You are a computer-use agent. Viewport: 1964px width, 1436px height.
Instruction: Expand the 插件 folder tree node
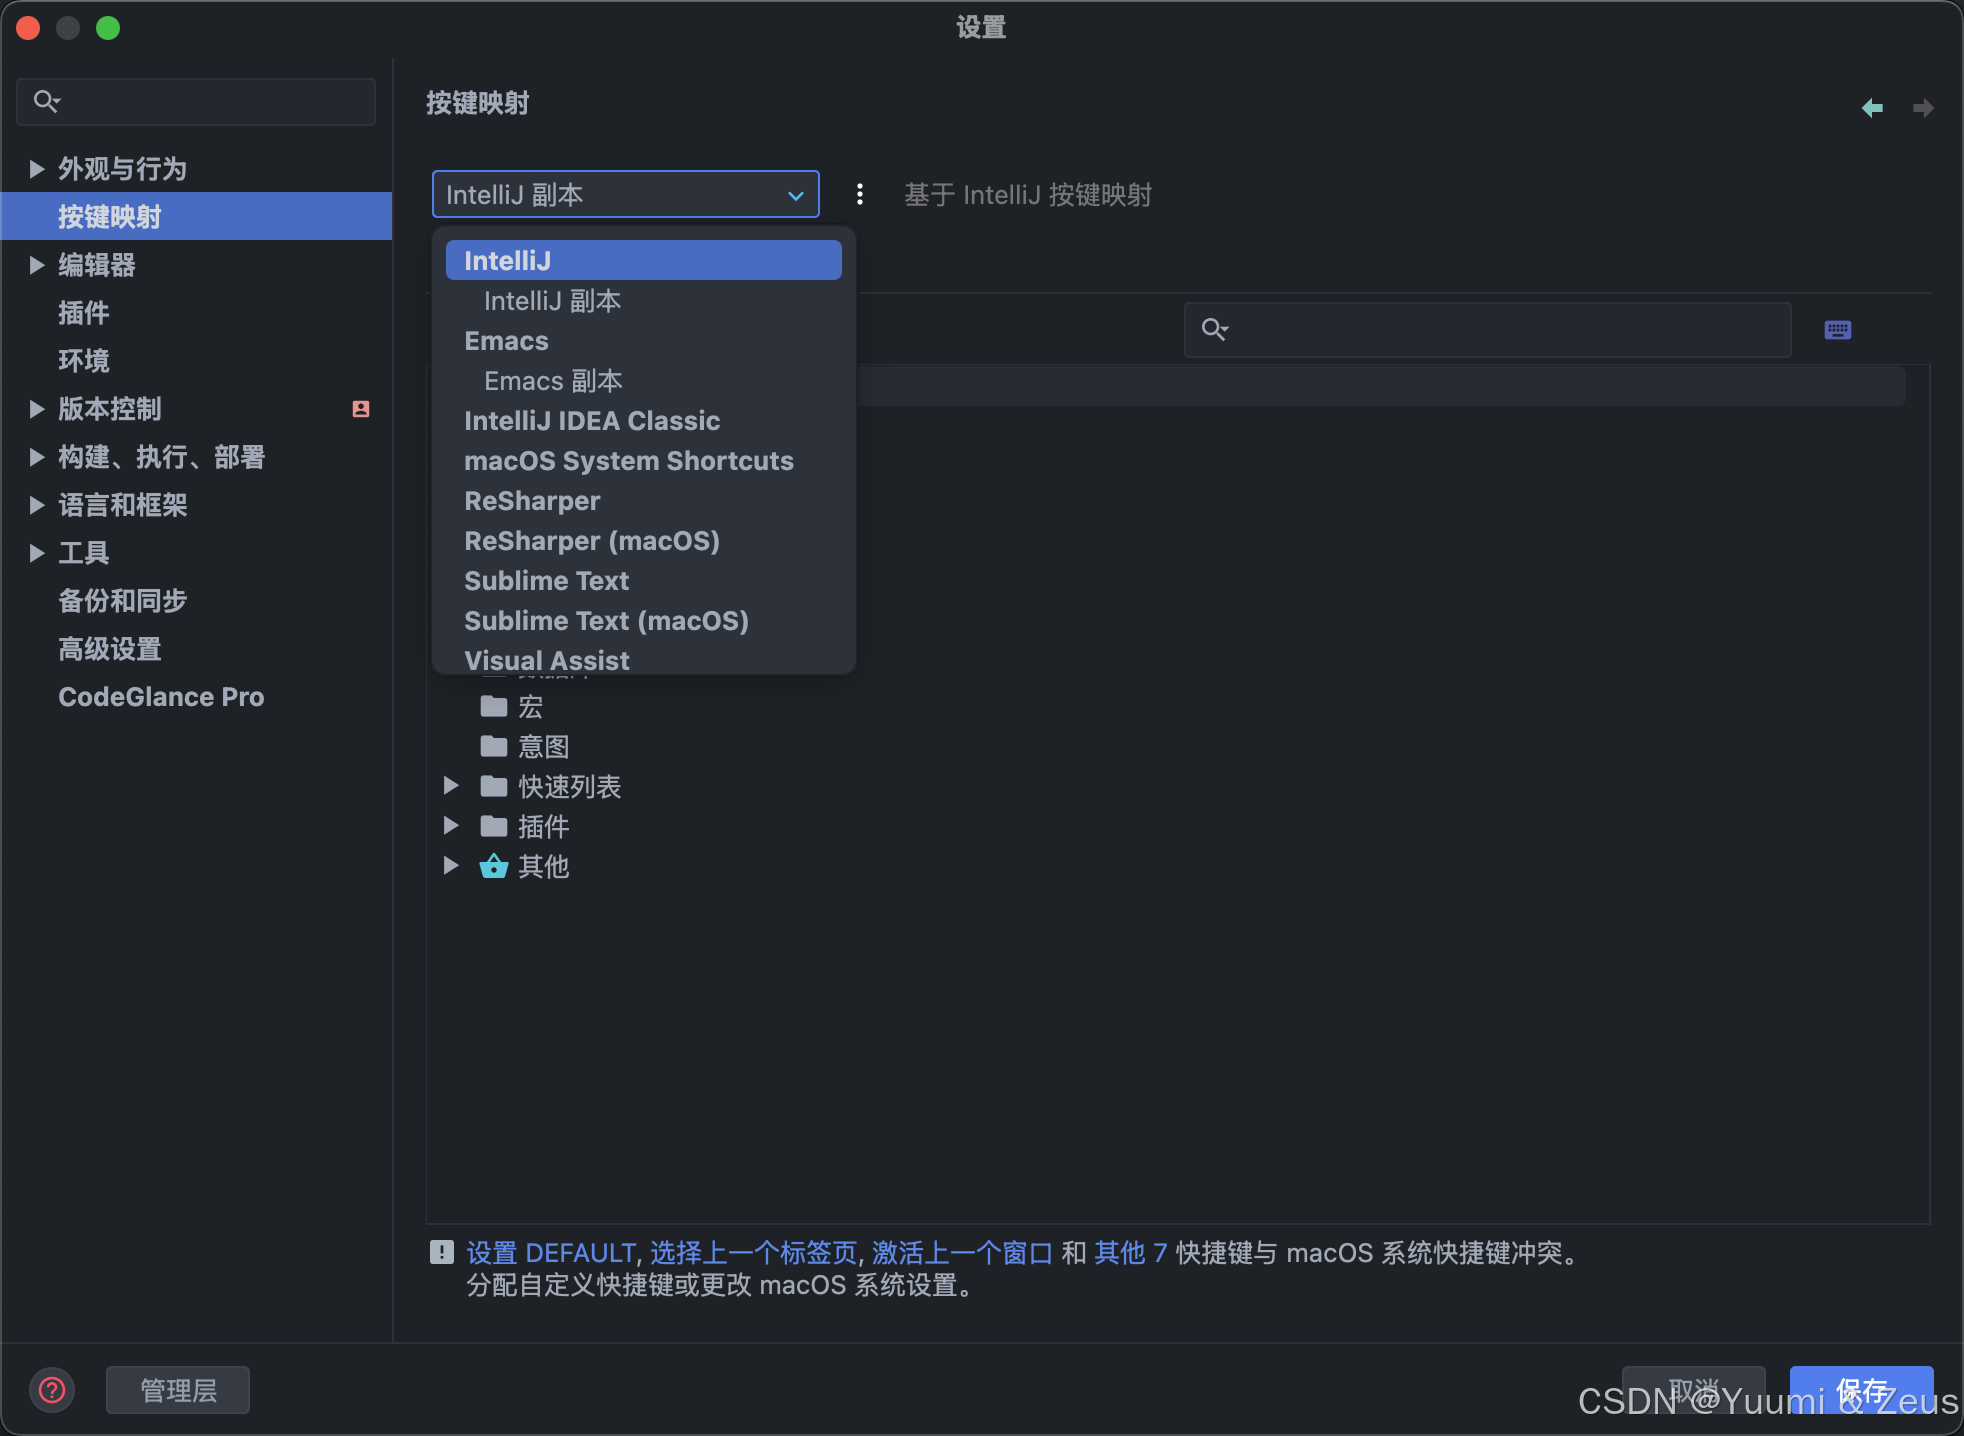pos(451,826)
